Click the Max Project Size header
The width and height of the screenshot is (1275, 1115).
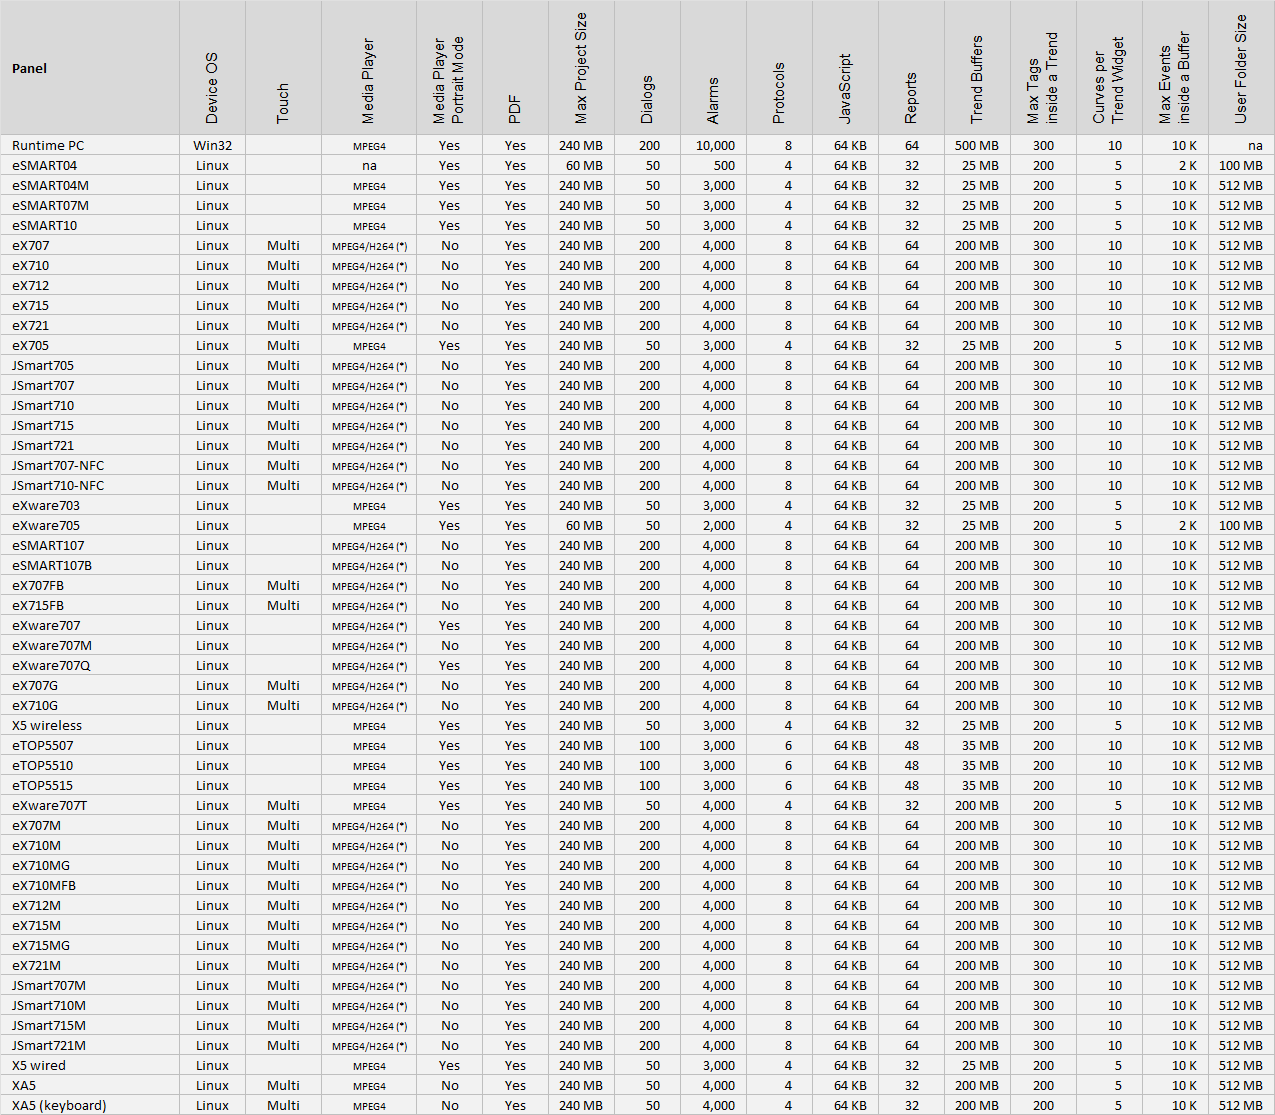[x=581, y=68]
